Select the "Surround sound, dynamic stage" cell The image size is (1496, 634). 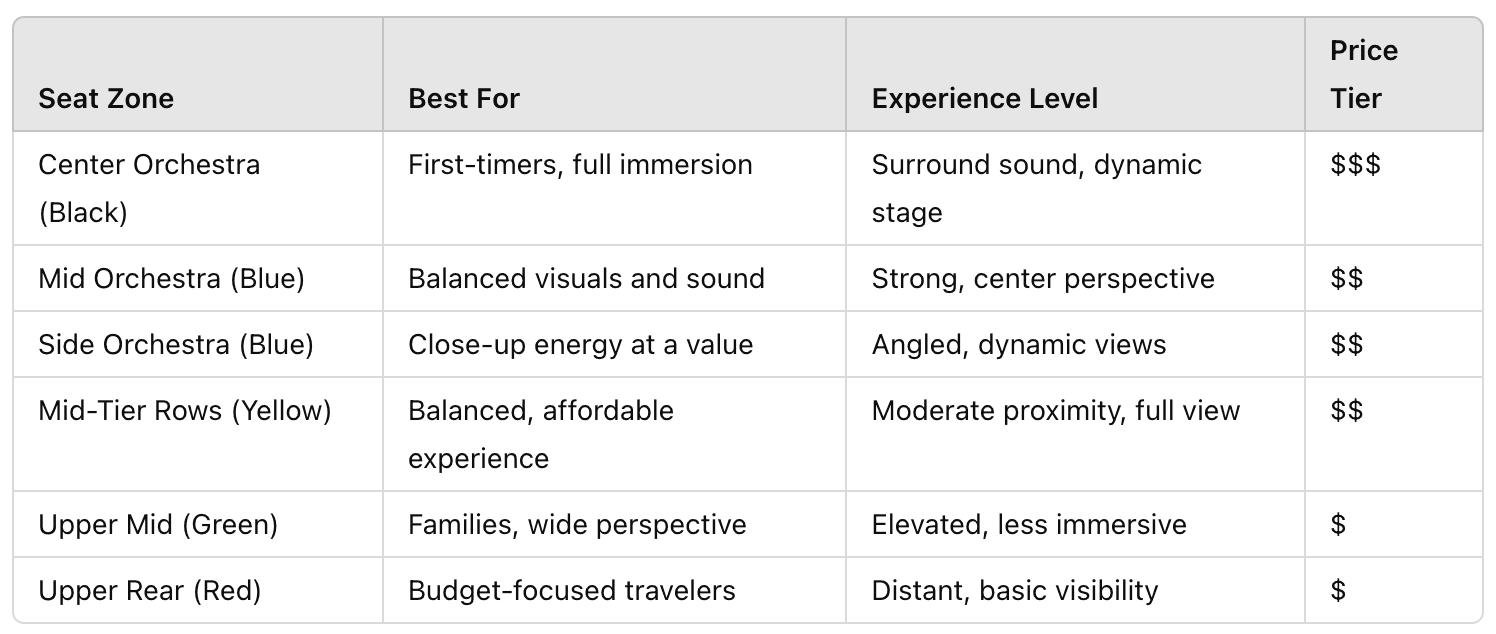coord(1037,188)
